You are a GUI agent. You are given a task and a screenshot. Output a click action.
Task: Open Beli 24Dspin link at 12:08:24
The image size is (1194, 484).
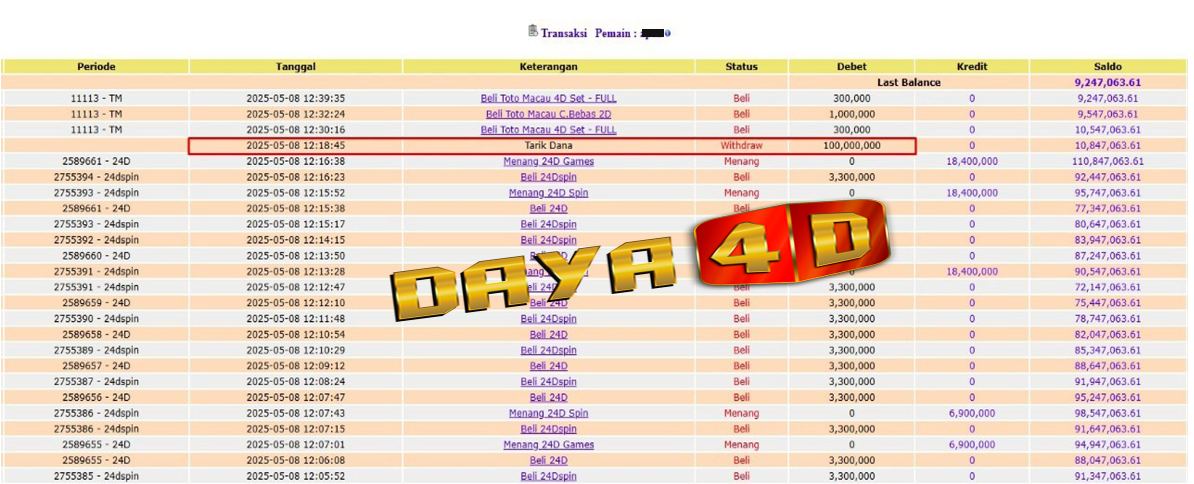point(548,382)
